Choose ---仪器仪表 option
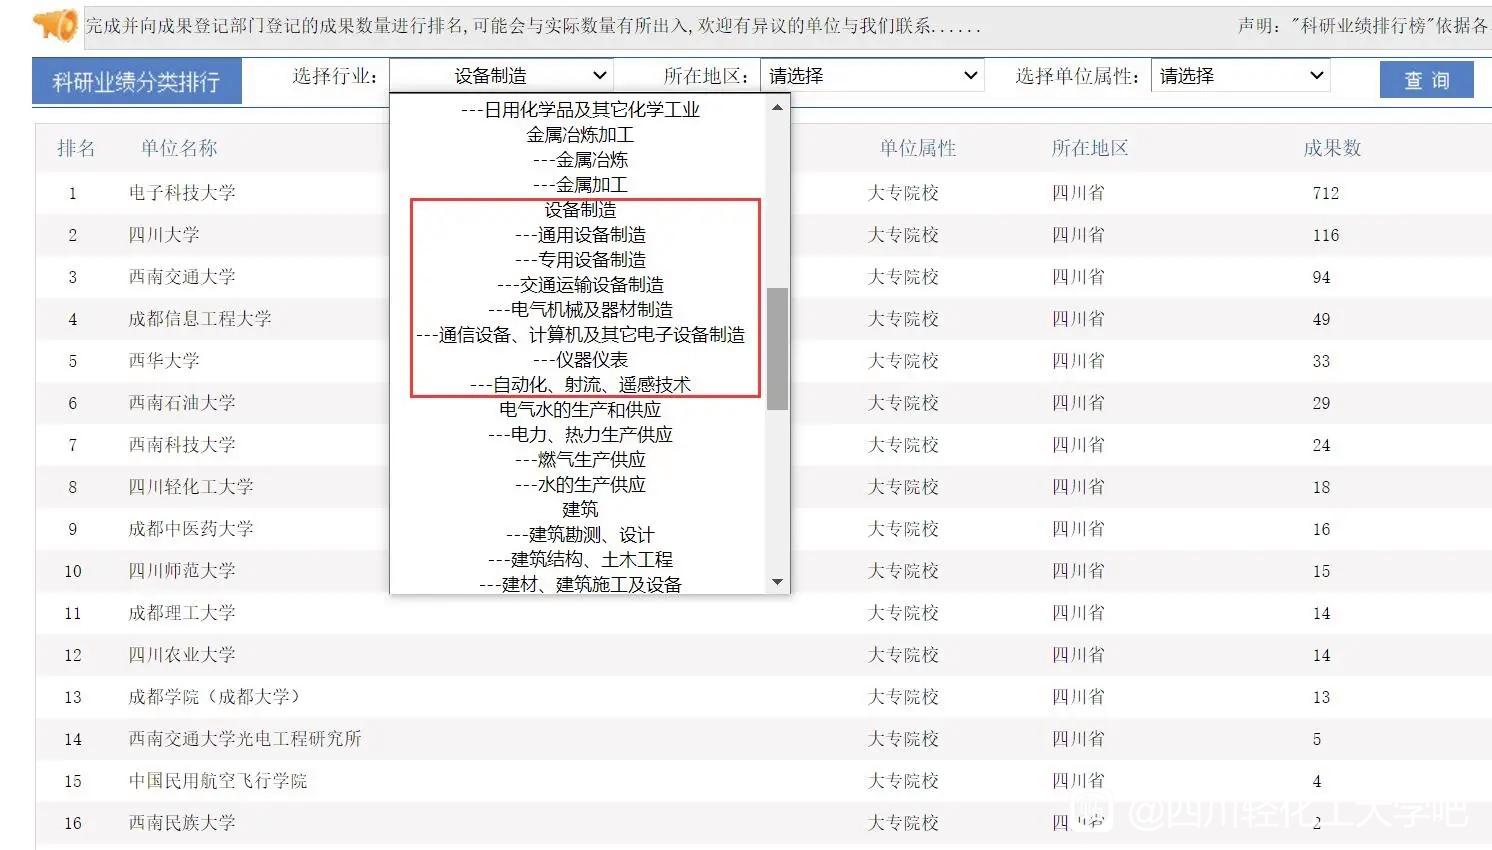 pos(580,360)
